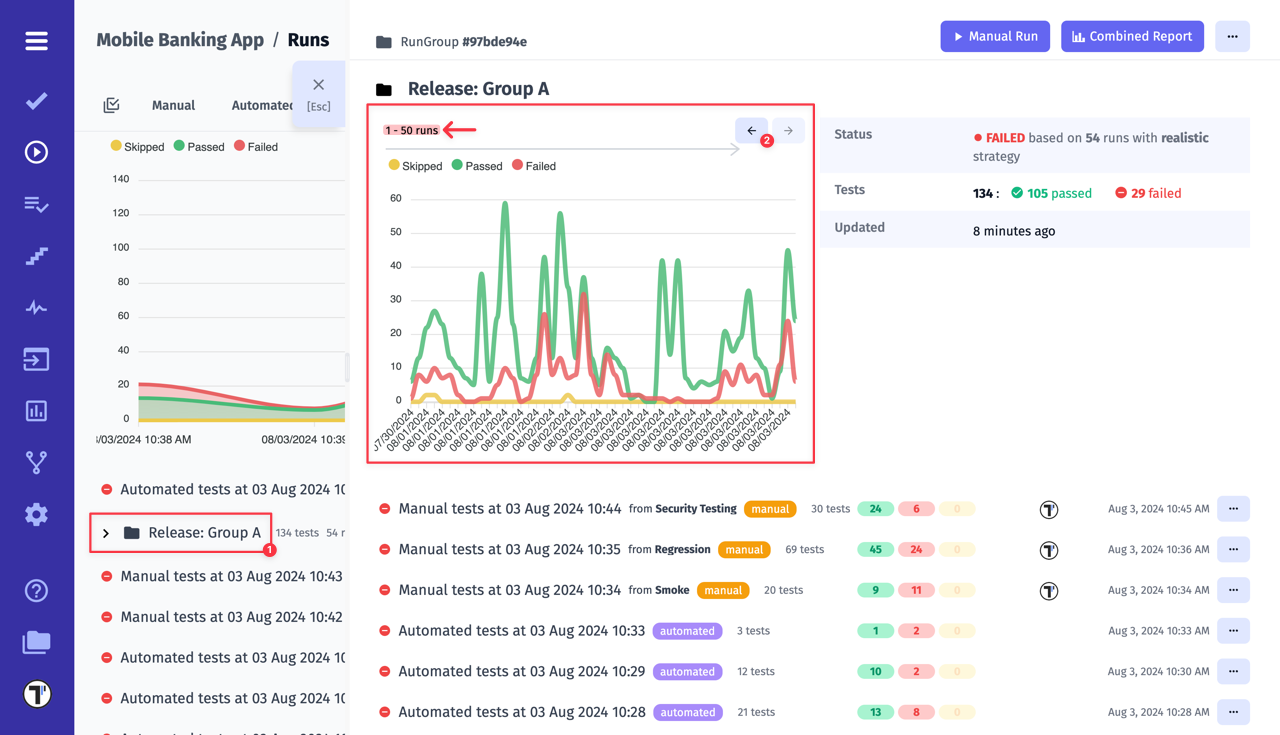Open the Combined Report
Viewport: 1280px width, 735px height.
1132,36
